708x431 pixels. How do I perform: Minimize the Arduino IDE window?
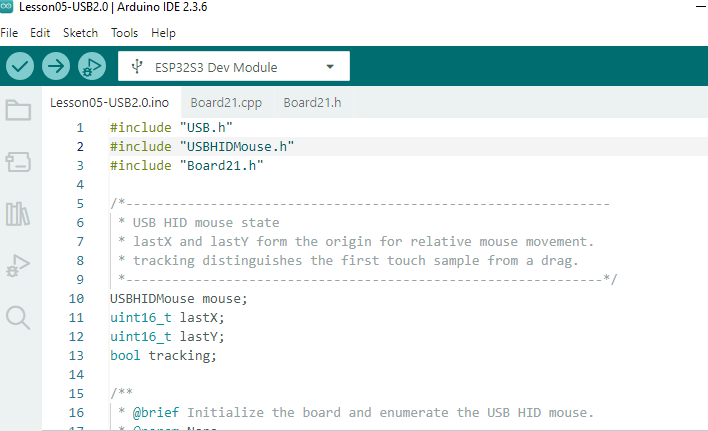(701, 6)
